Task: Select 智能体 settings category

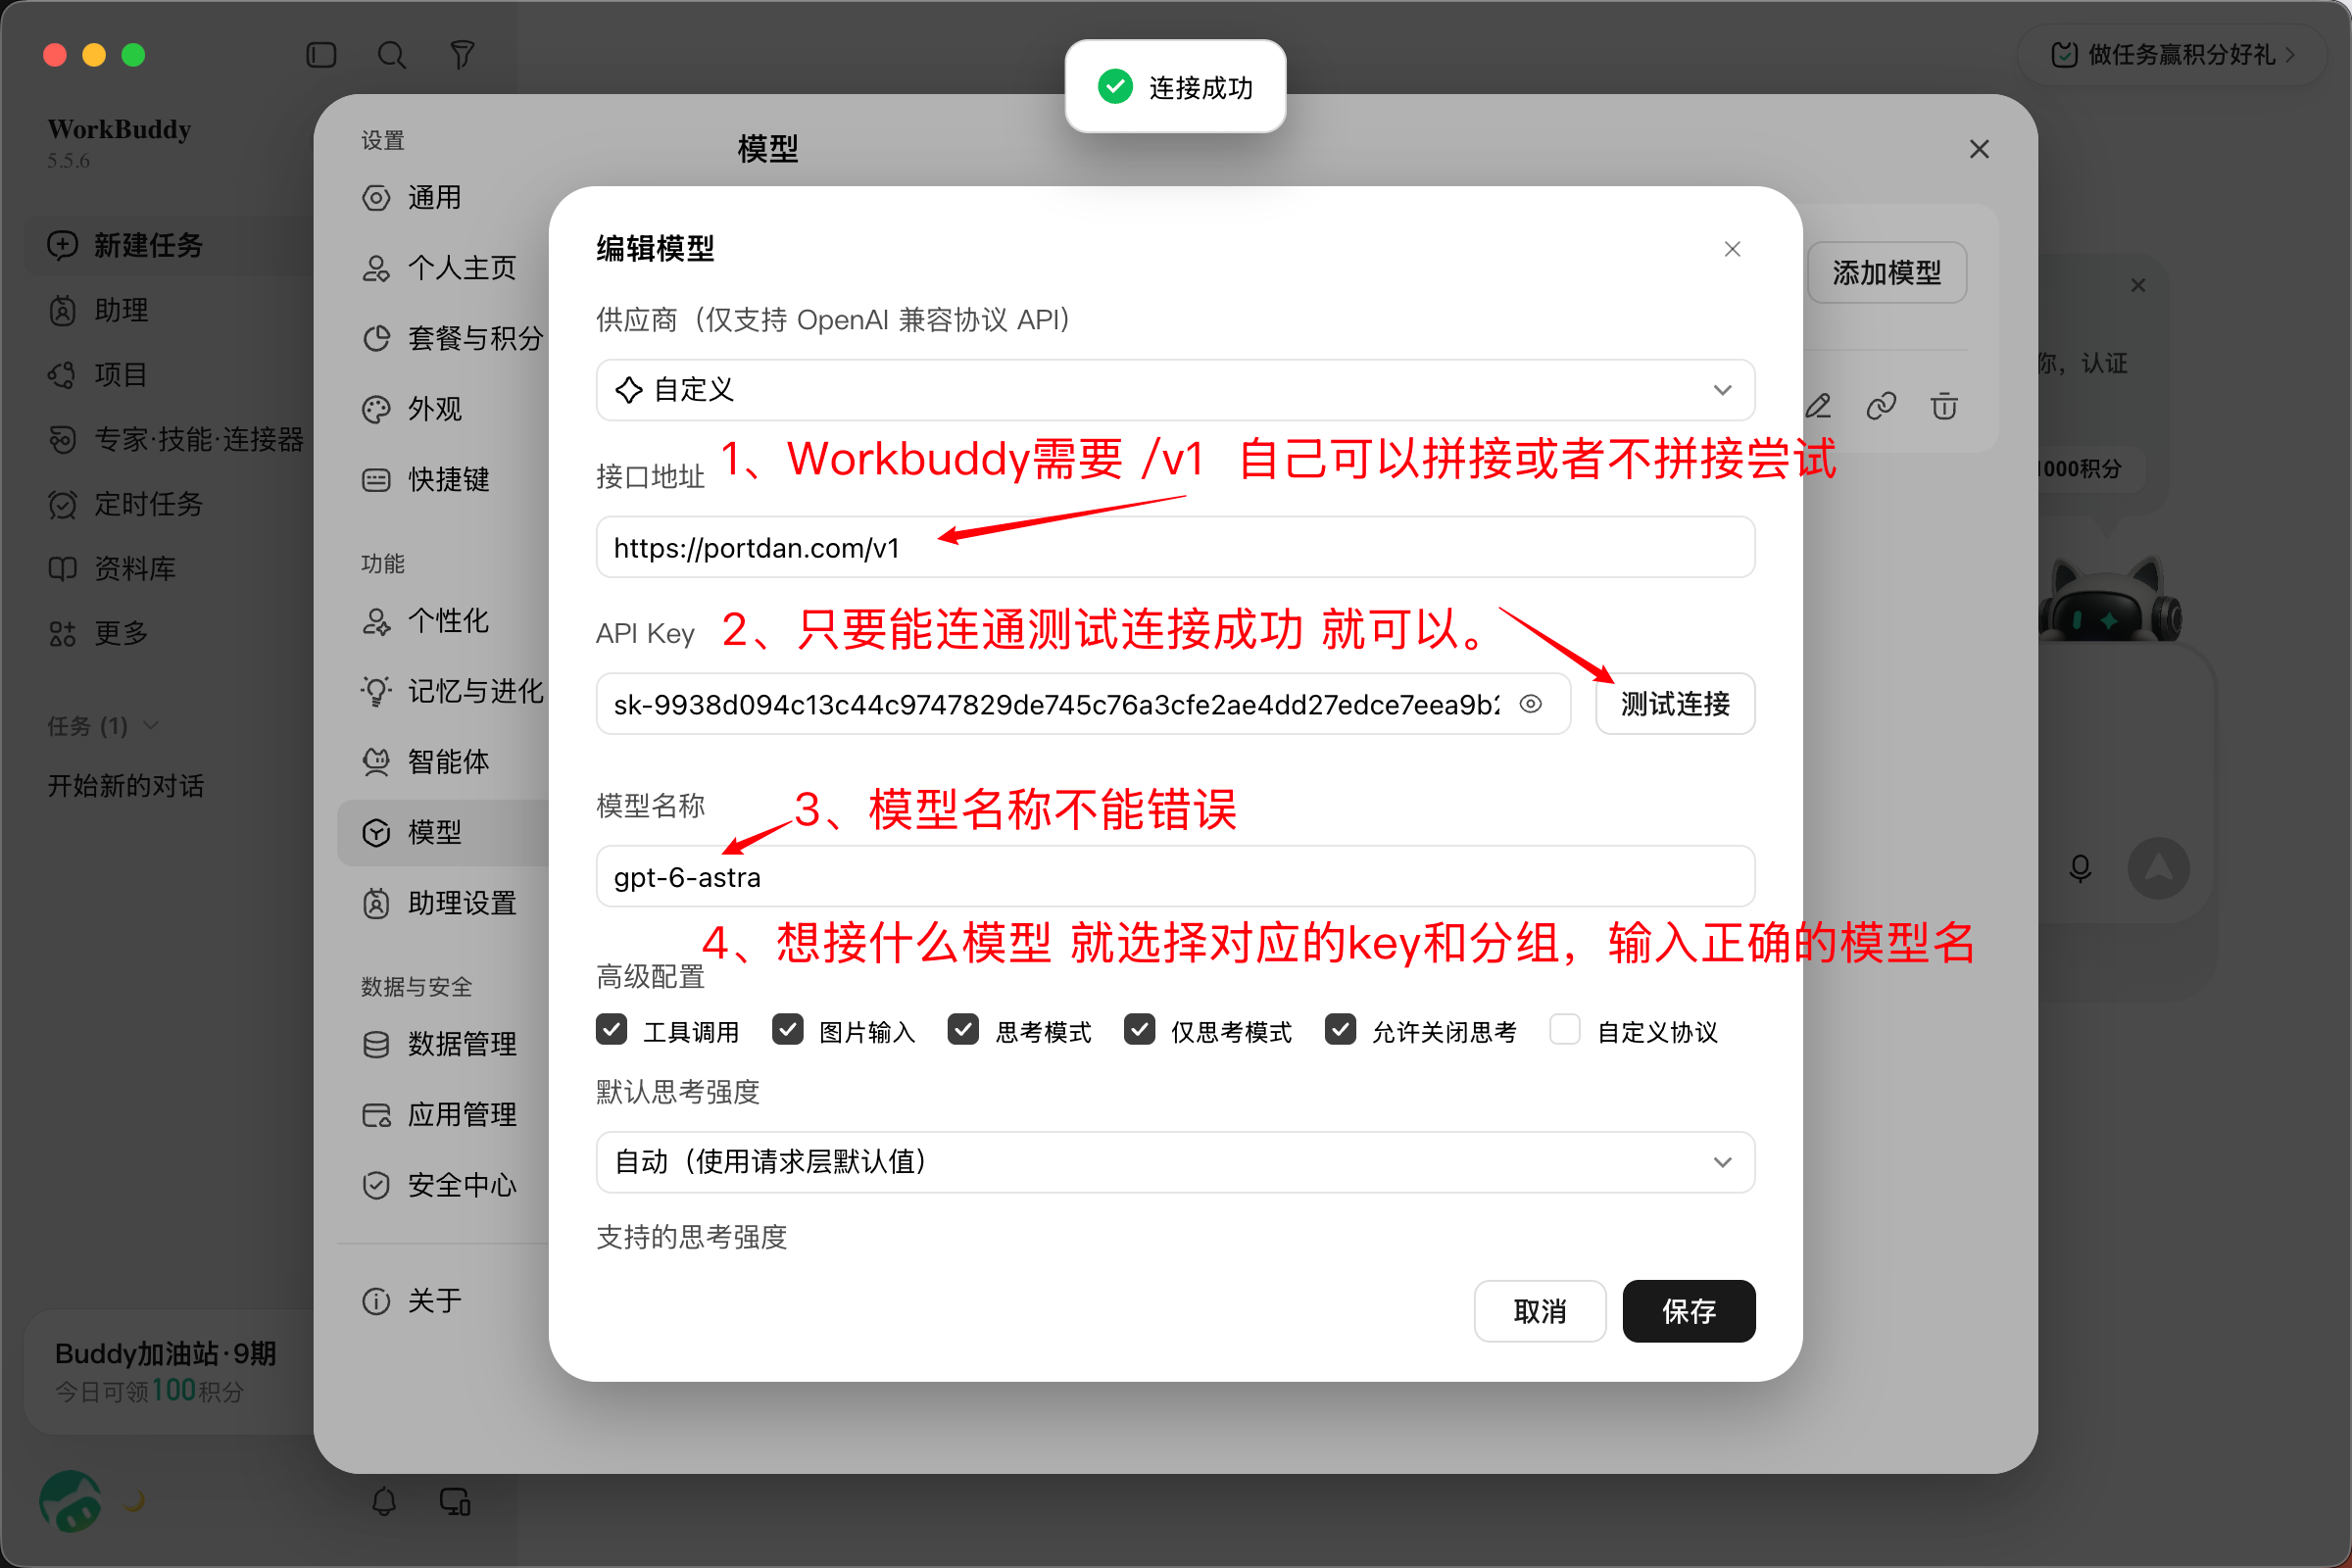Action: pyautogui.click(x=442, y=762)
